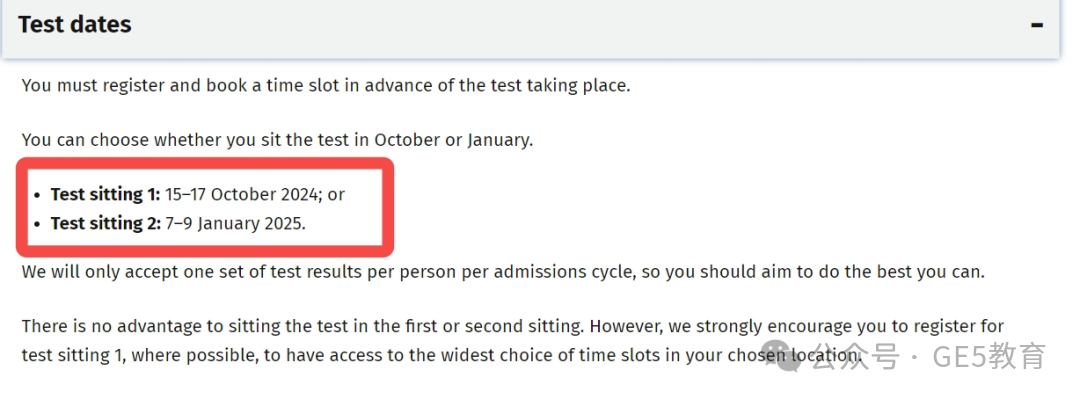Click the "You must register and book" sentence
Image resolution: width=1080 pixels, height=399 pixels.
coord(326,86)
